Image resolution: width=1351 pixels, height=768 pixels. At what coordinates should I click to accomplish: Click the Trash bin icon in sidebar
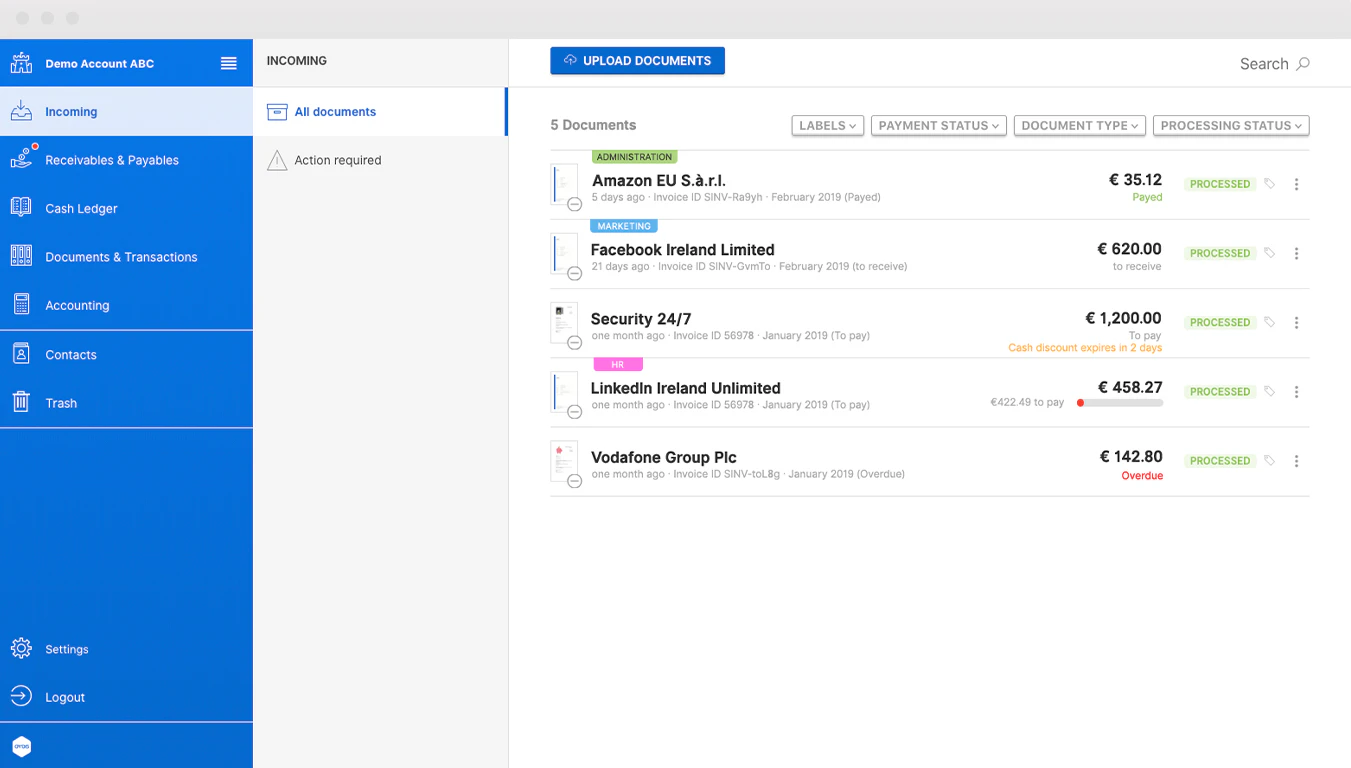(x=21, y=402)
